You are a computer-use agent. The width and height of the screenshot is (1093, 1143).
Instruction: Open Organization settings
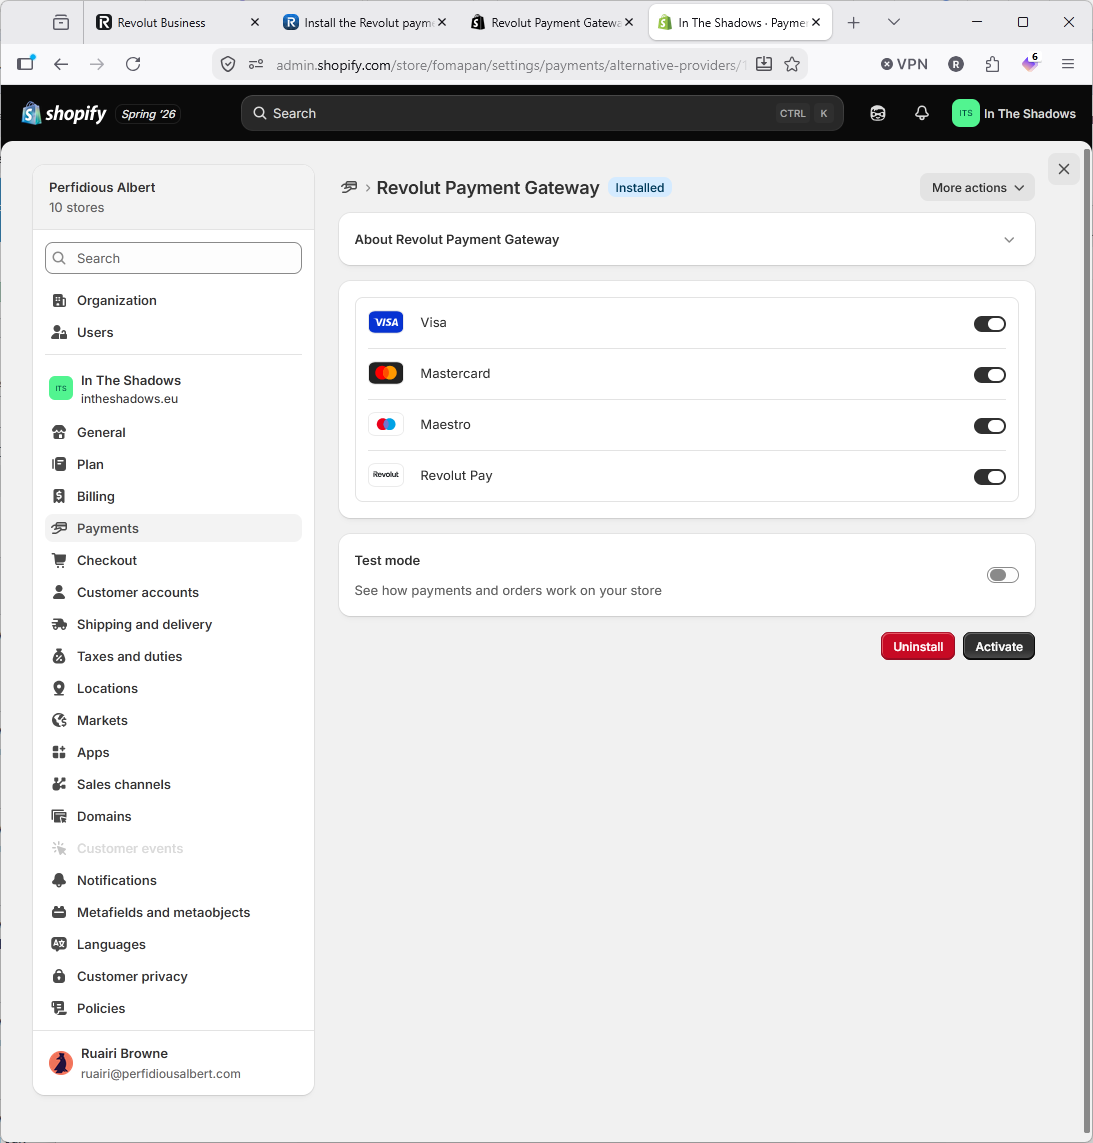click(x=174, y=300)
